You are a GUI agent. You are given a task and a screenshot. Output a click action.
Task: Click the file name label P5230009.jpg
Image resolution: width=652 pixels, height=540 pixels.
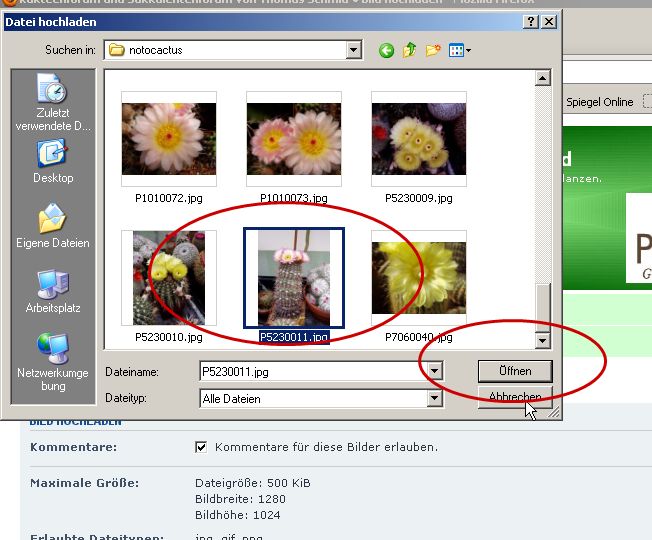pos(419,198)
